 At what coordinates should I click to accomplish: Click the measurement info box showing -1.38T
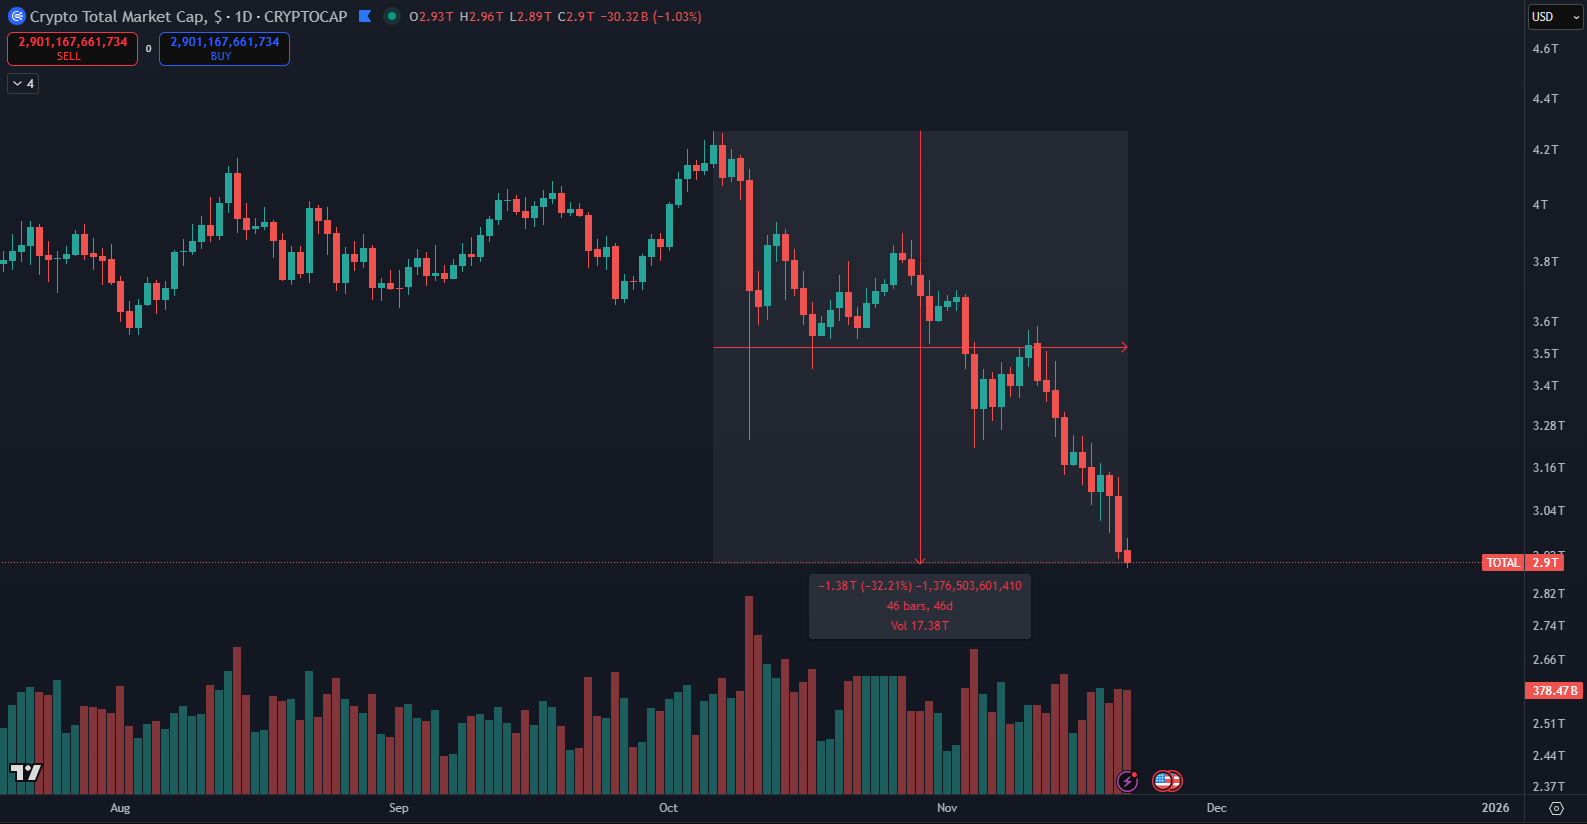pyautogui.click(x=919, y=606)
